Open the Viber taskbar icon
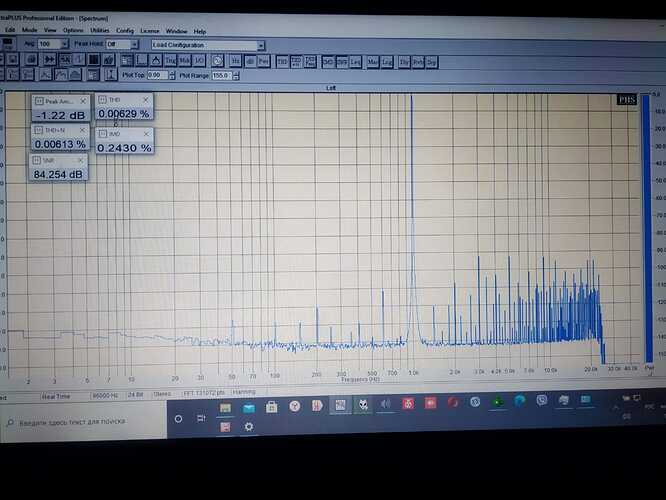666x500 pixels. point(542,400)
